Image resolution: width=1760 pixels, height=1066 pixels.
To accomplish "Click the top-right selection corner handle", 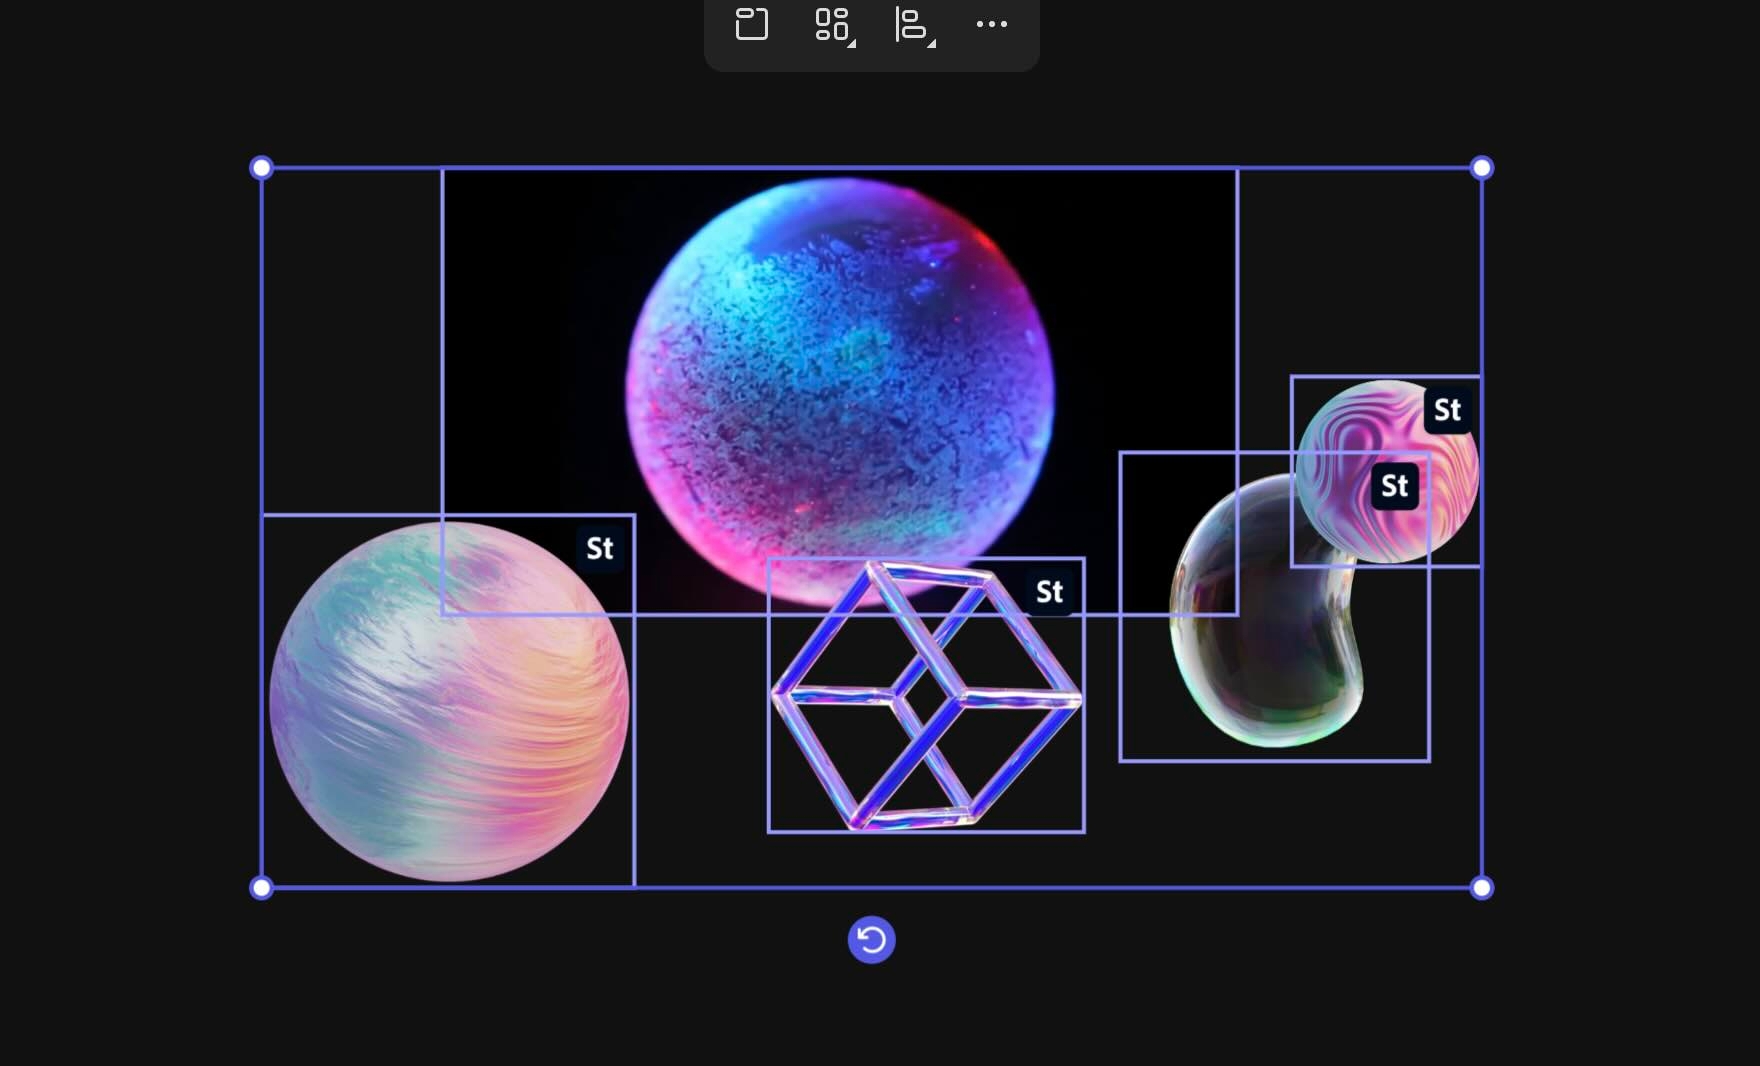I will click(x=1482, y=168).
